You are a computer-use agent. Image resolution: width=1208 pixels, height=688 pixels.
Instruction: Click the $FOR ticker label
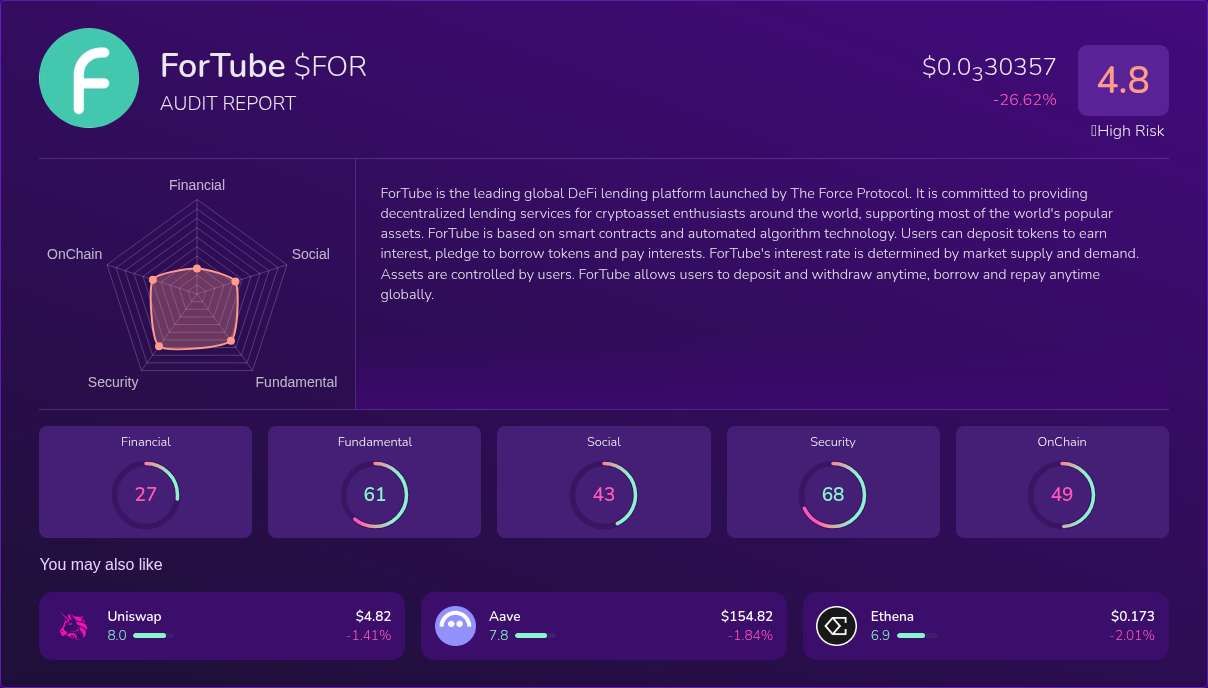332,67
